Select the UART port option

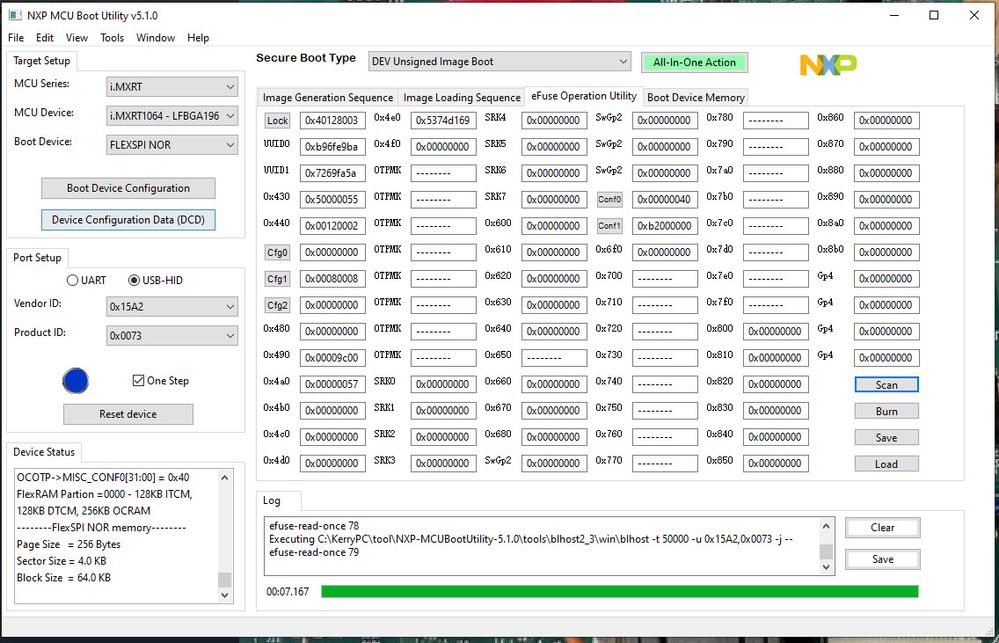(87, 280)
